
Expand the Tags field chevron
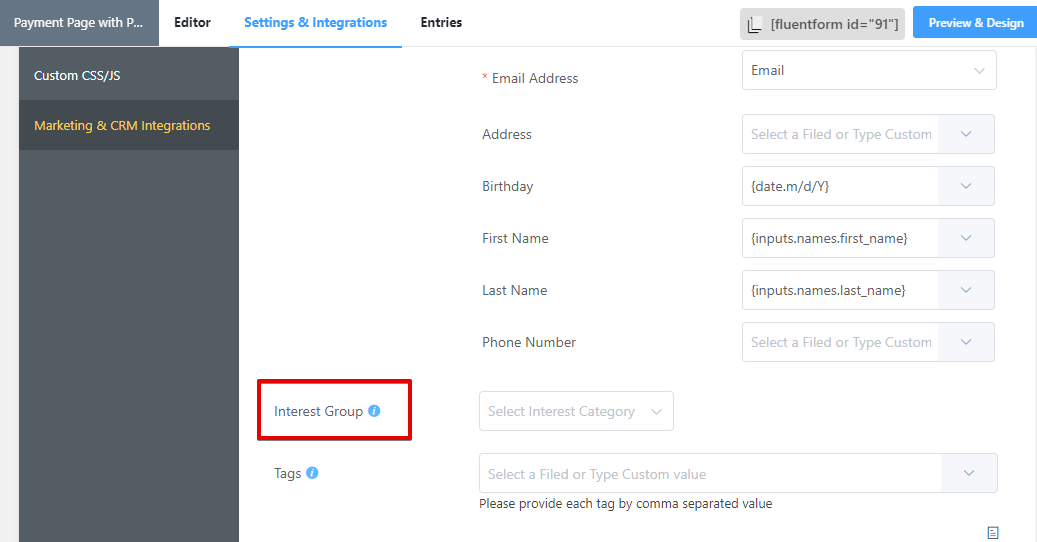968,473
